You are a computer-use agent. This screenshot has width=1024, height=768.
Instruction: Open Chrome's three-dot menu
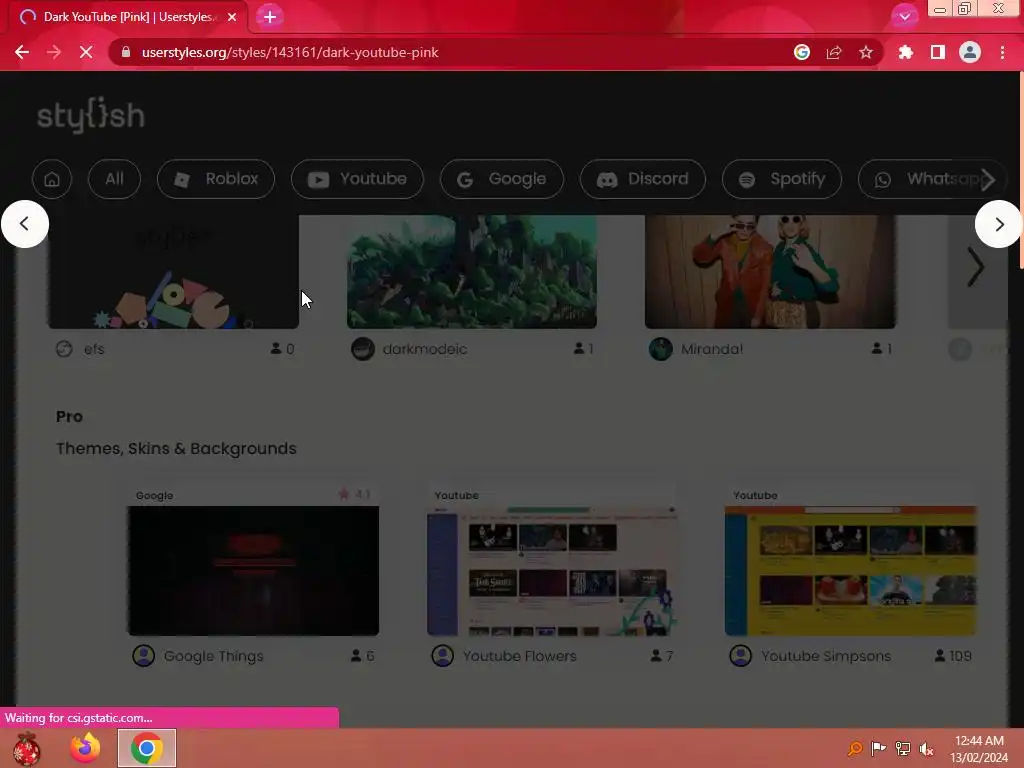pyautogui.click(x=1002, y=52)
